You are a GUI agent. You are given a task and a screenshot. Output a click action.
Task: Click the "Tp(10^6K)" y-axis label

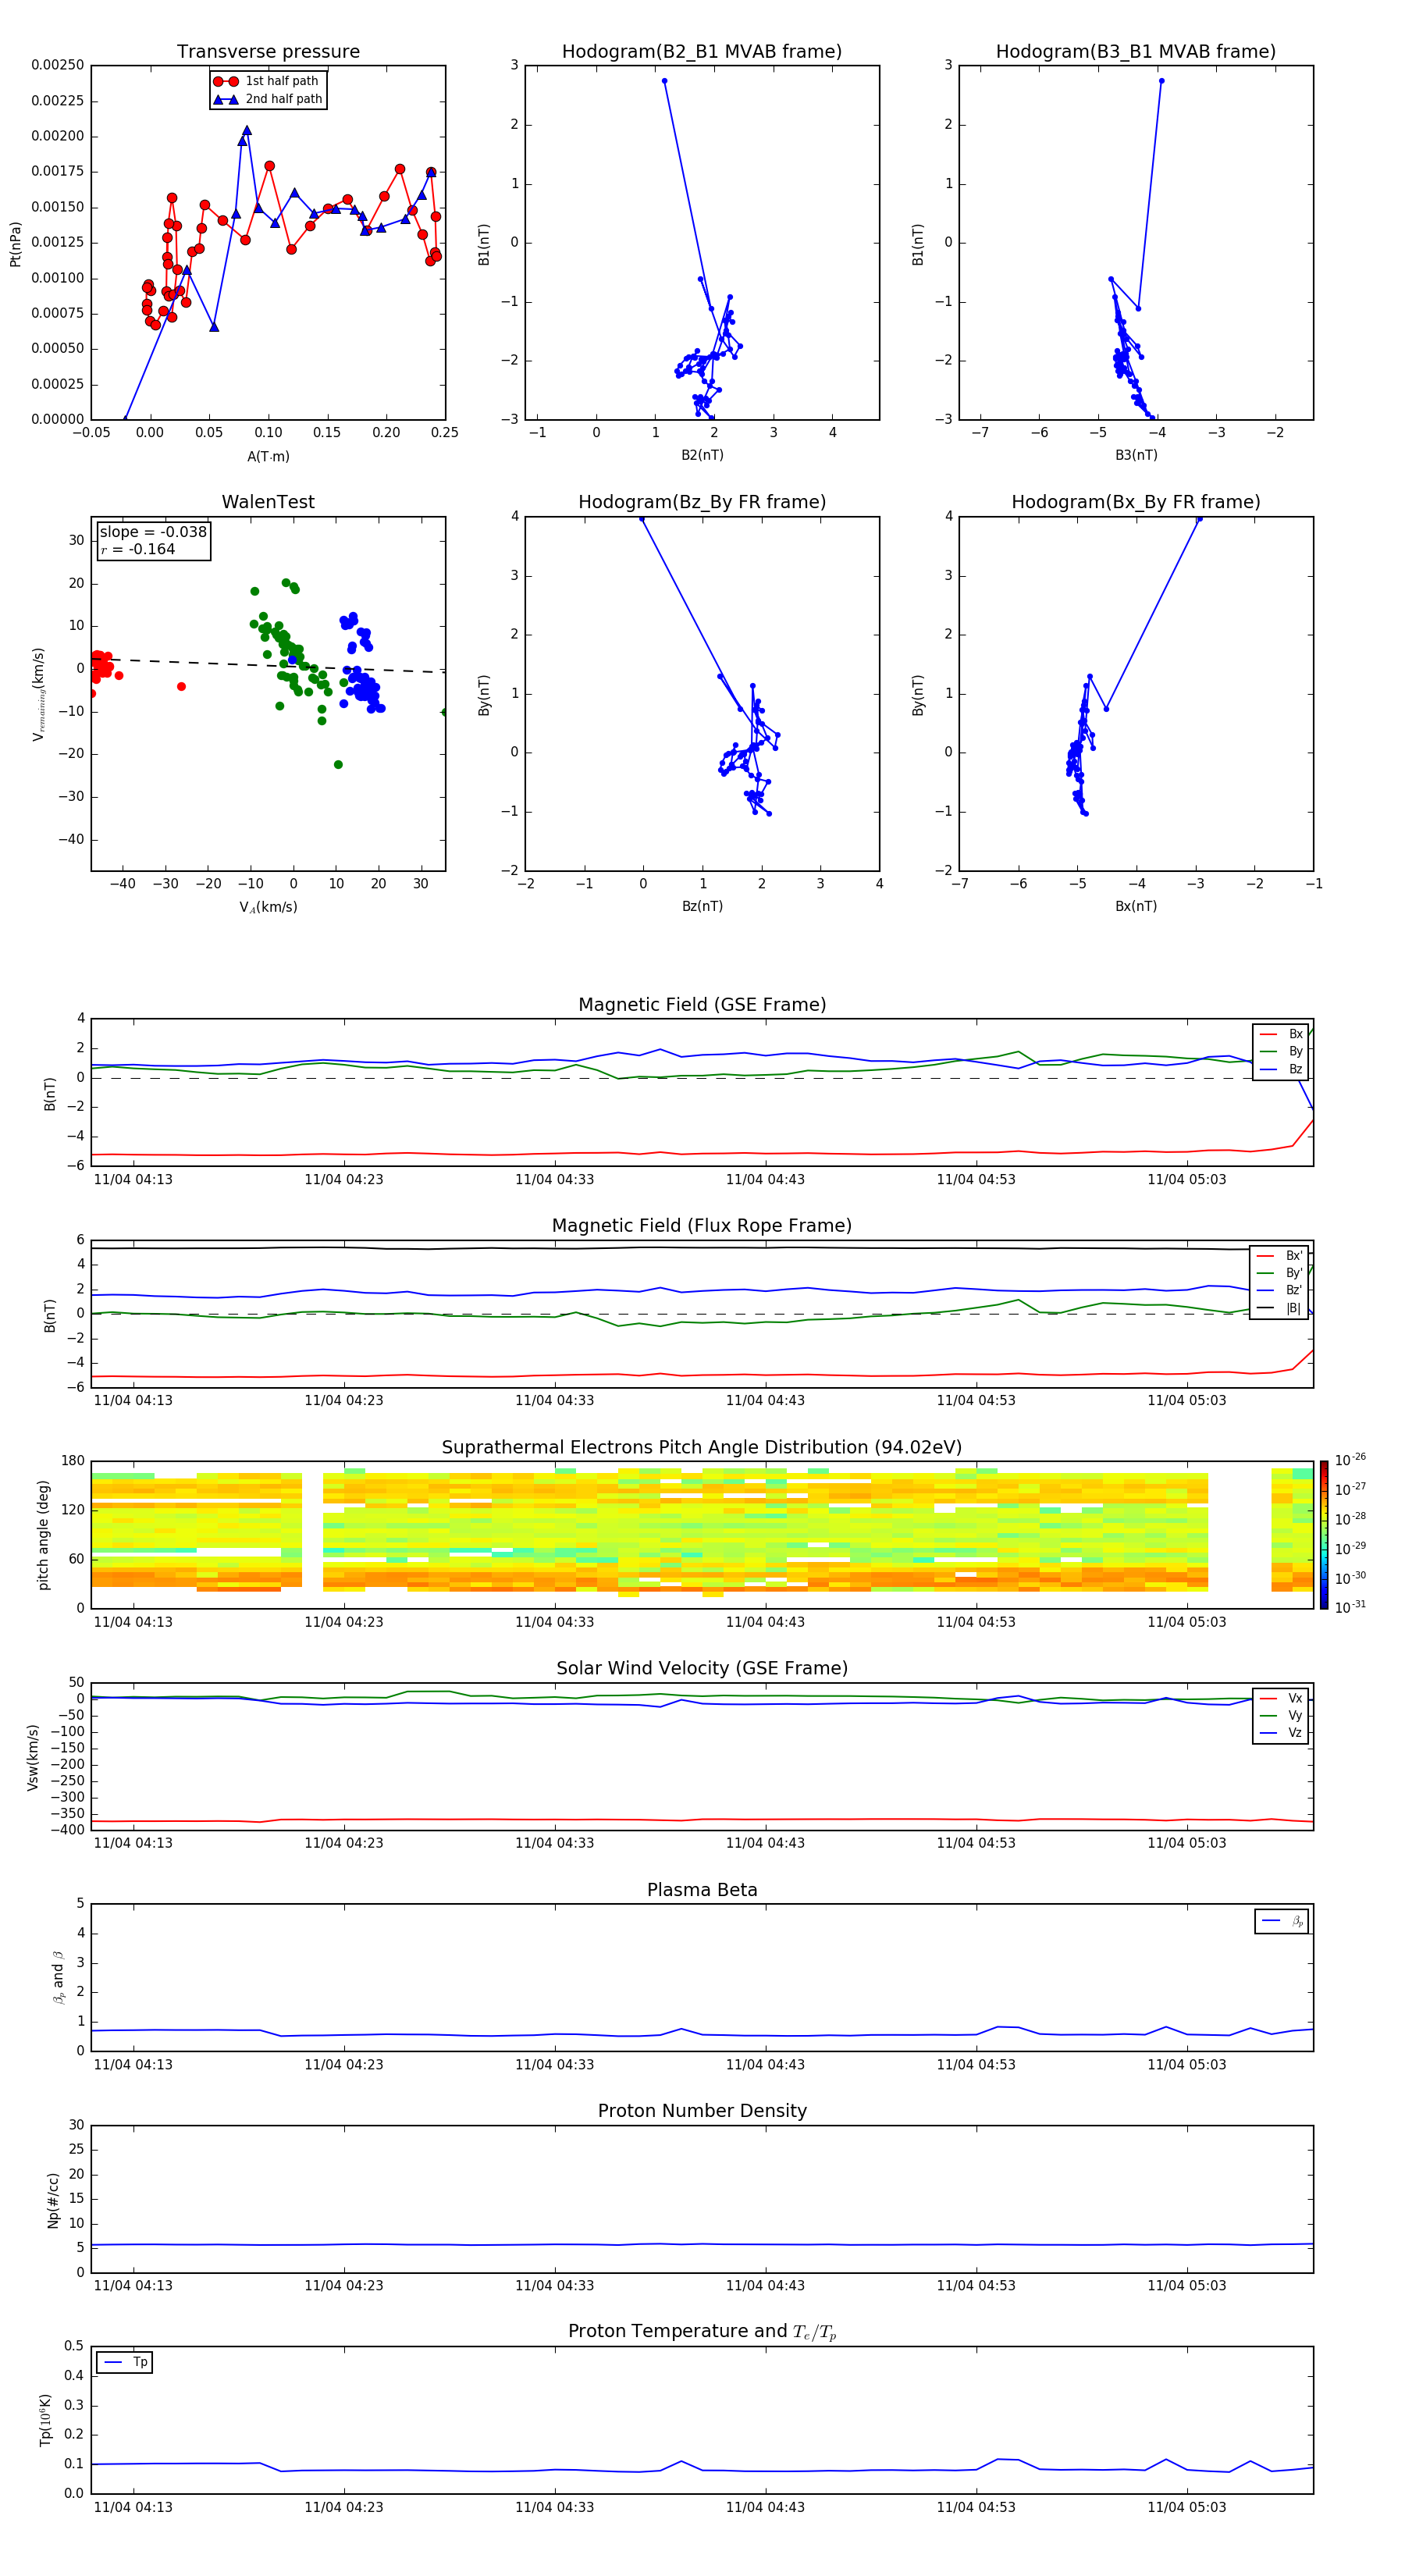pyautogui.click(x=45, y=2421)
